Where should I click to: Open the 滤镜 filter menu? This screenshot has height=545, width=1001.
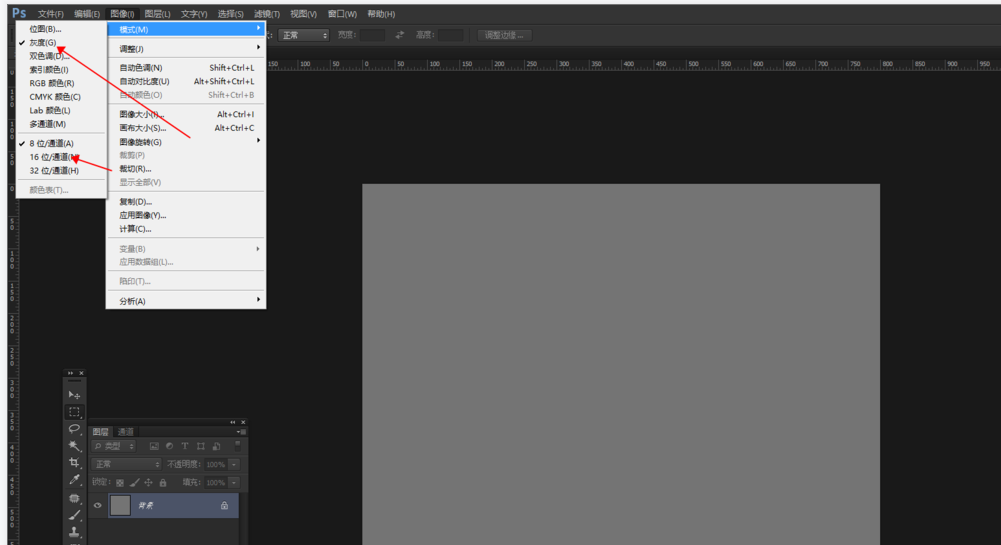coord(266,14)
